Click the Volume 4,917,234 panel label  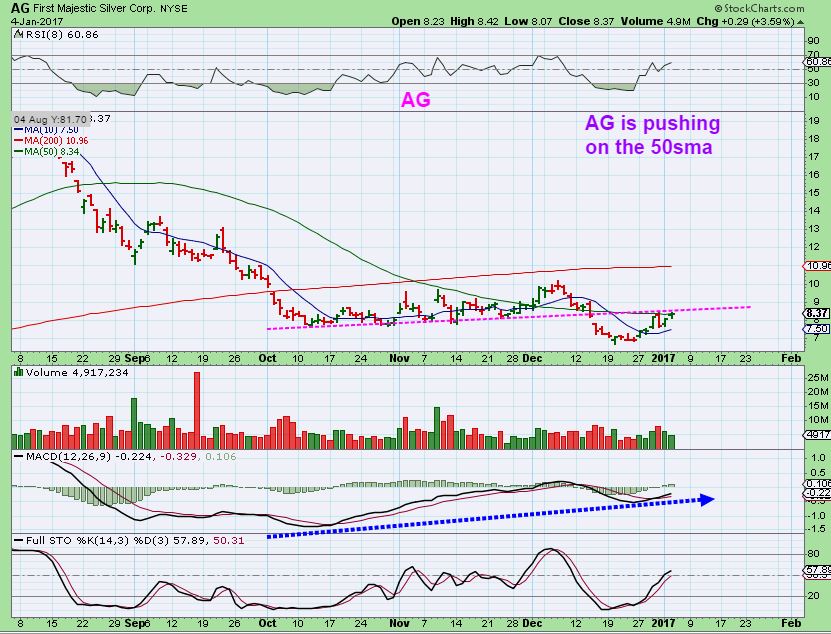tap(77, 373)
